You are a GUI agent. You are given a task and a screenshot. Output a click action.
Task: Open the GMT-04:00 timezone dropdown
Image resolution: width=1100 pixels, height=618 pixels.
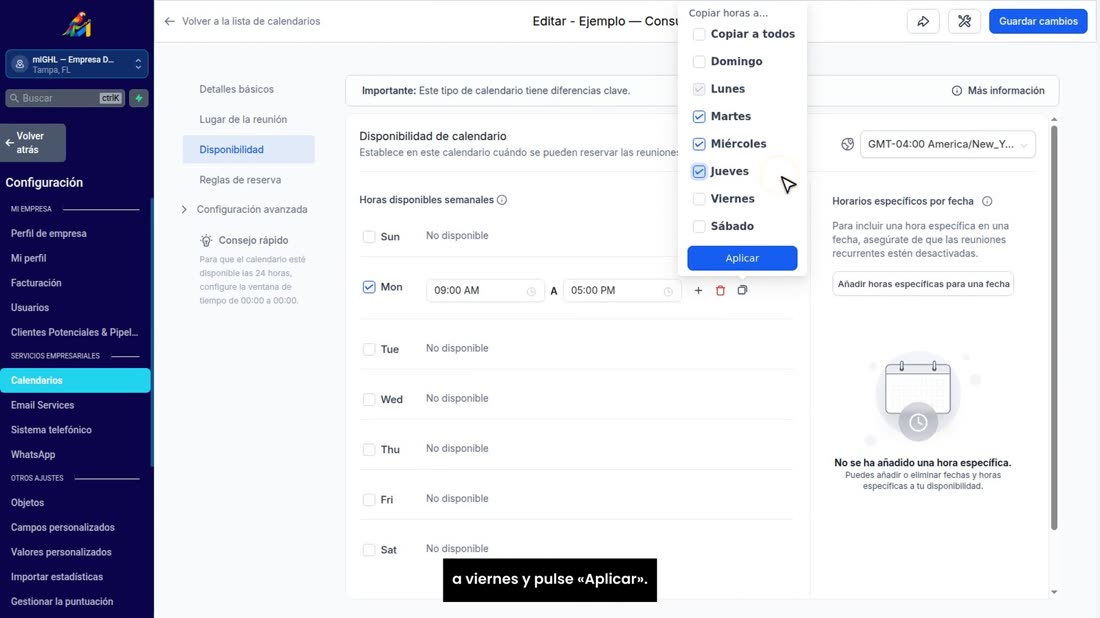coord(948,144)
